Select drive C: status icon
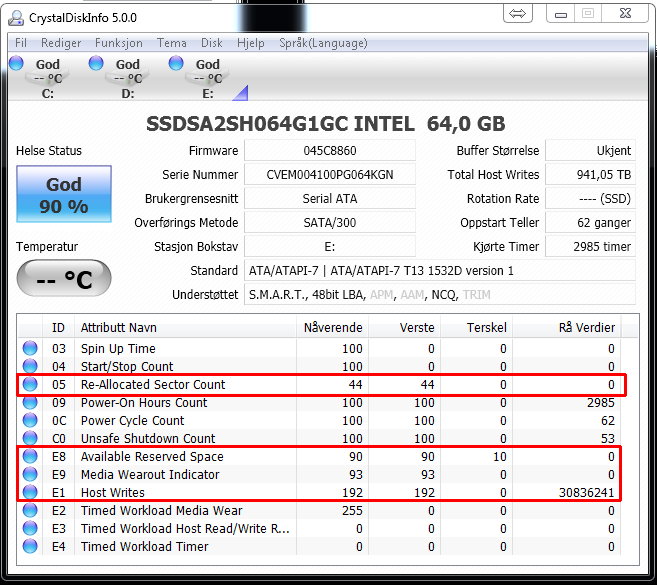 (16, 63)
